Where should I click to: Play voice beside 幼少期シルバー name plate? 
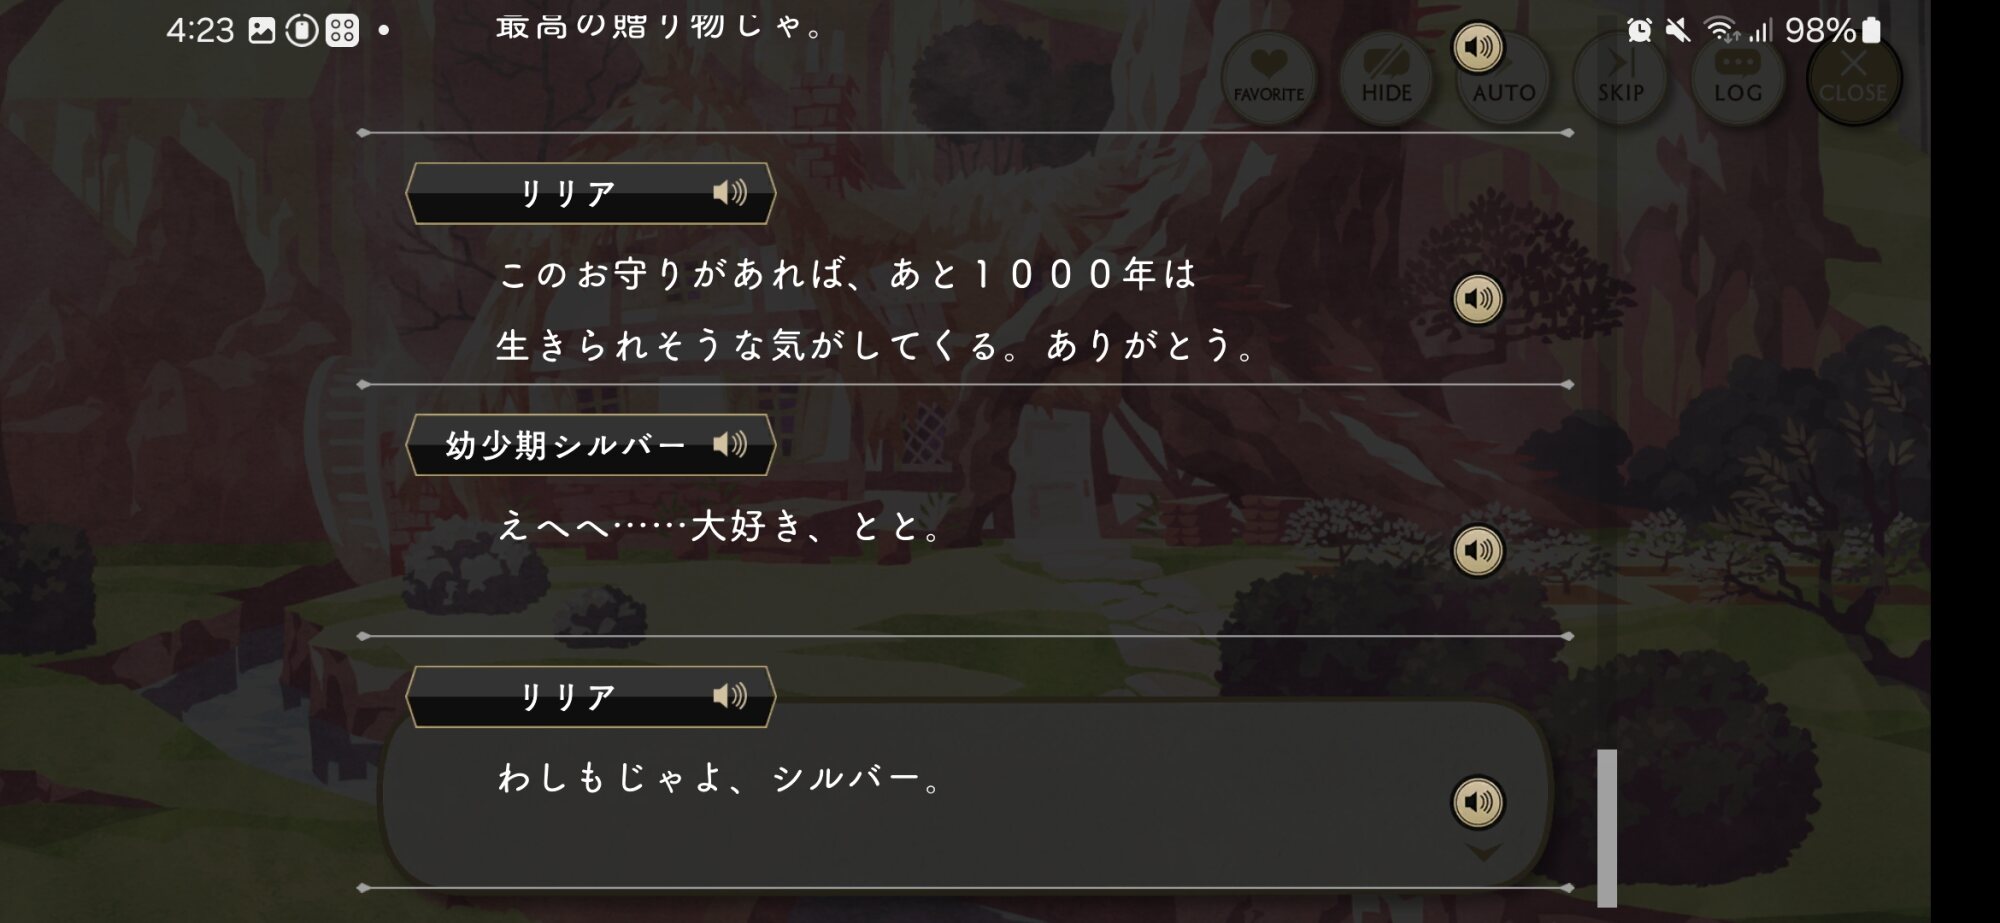(730, 444)
